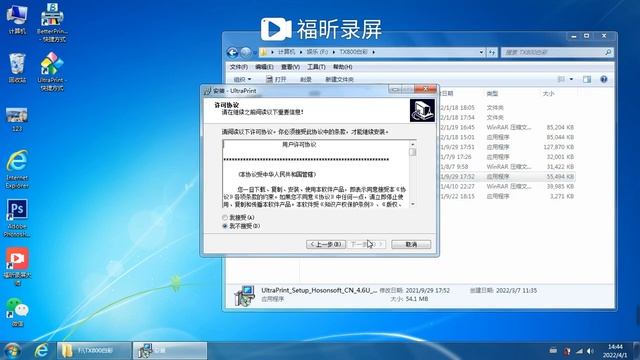This screenshot has height=360, width=640.
Task: Select the Internet Explorer desktop icon
Action: pyautogui.click(x=17, y=169)
